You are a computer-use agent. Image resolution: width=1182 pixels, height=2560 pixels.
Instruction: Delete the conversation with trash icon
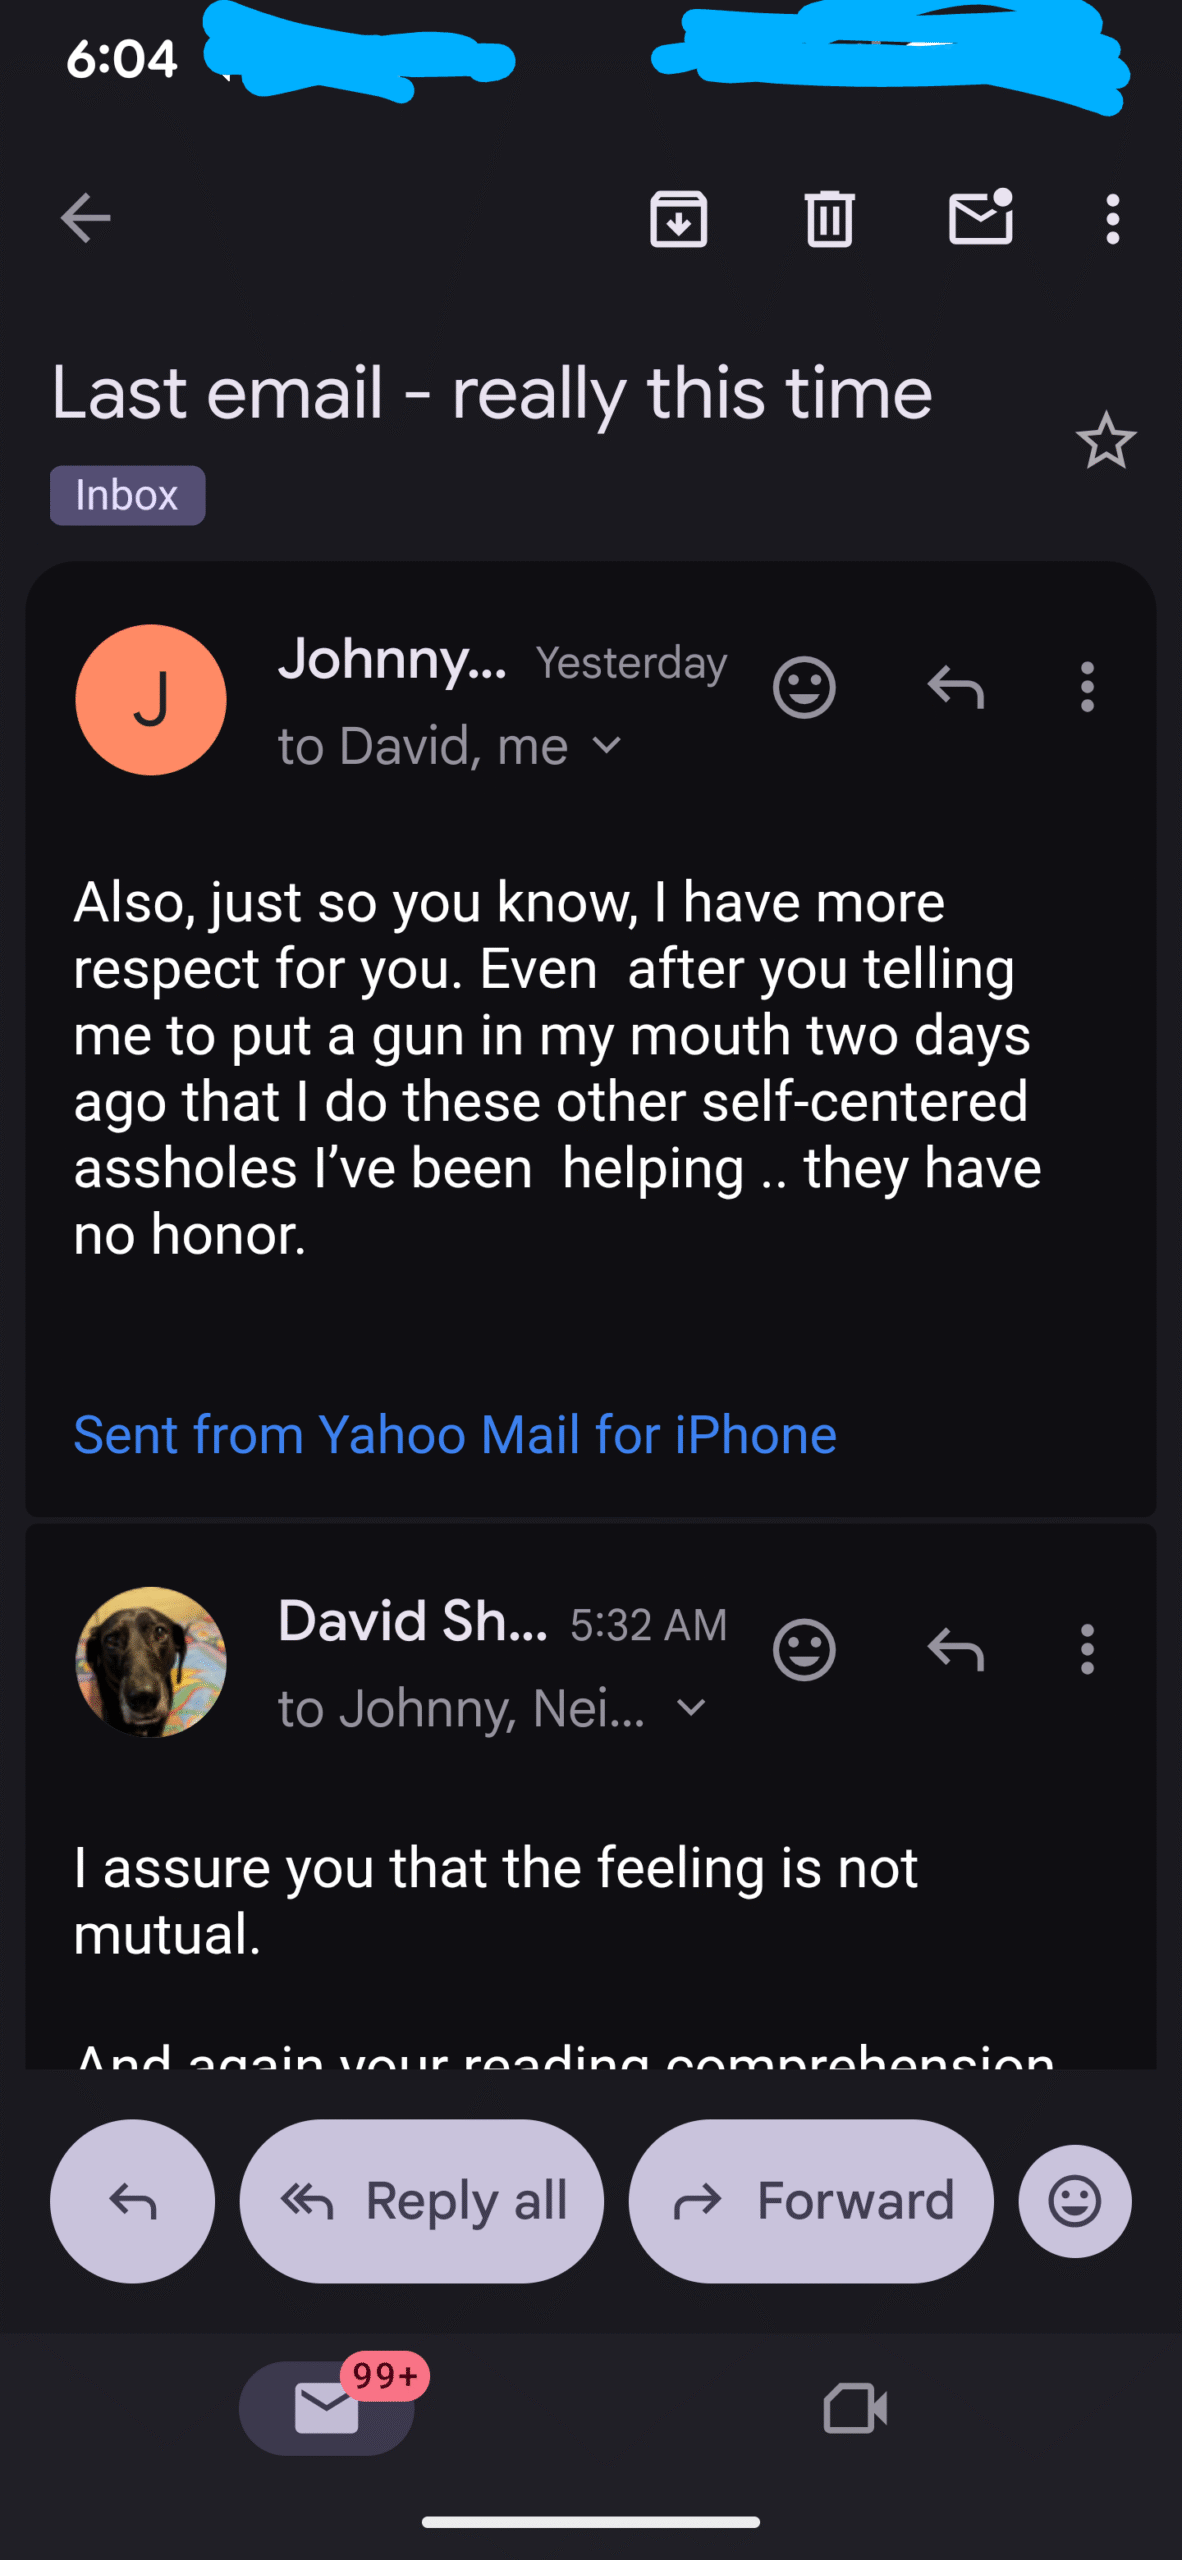click(829, 218)
